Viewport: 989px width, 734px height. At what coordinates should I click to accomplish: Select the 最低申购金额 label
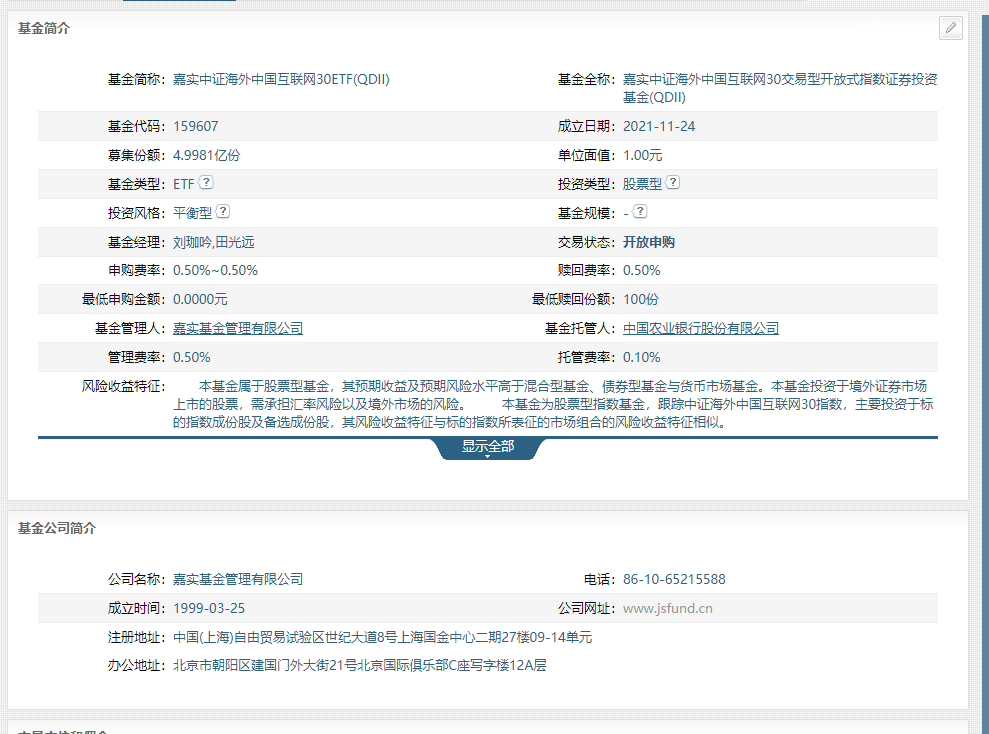click(x=124, y=300)
